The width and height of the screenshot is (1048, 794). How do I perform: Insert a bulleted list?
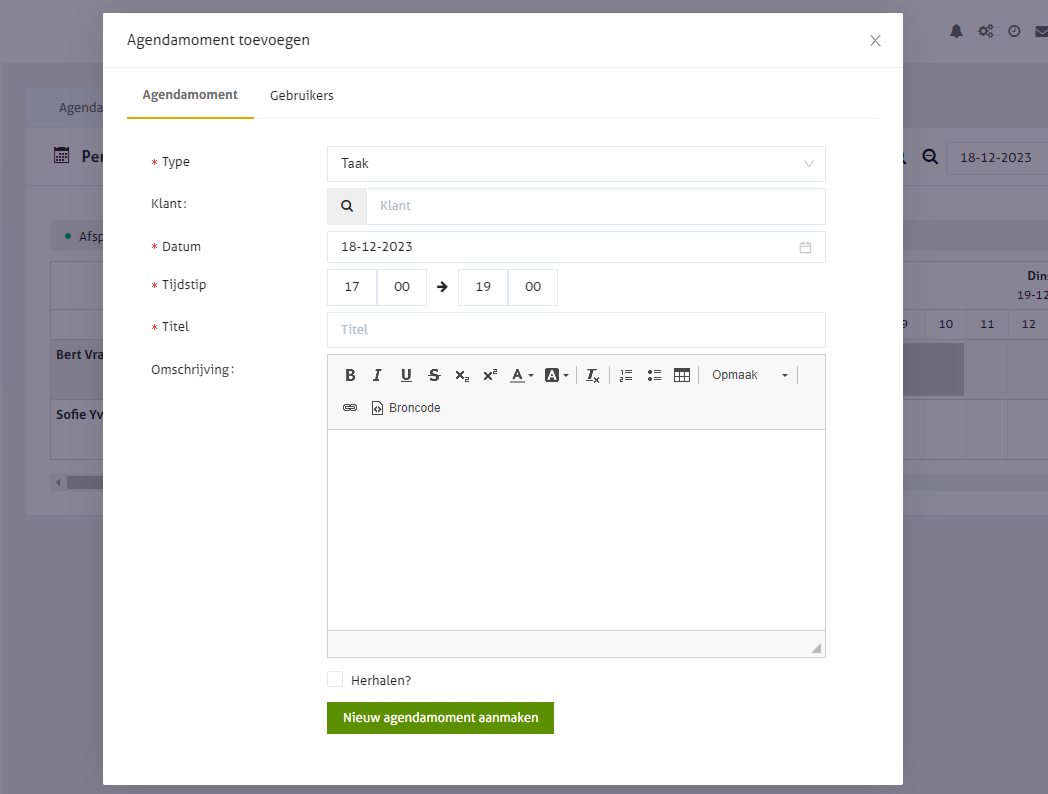tap(654, 376)
